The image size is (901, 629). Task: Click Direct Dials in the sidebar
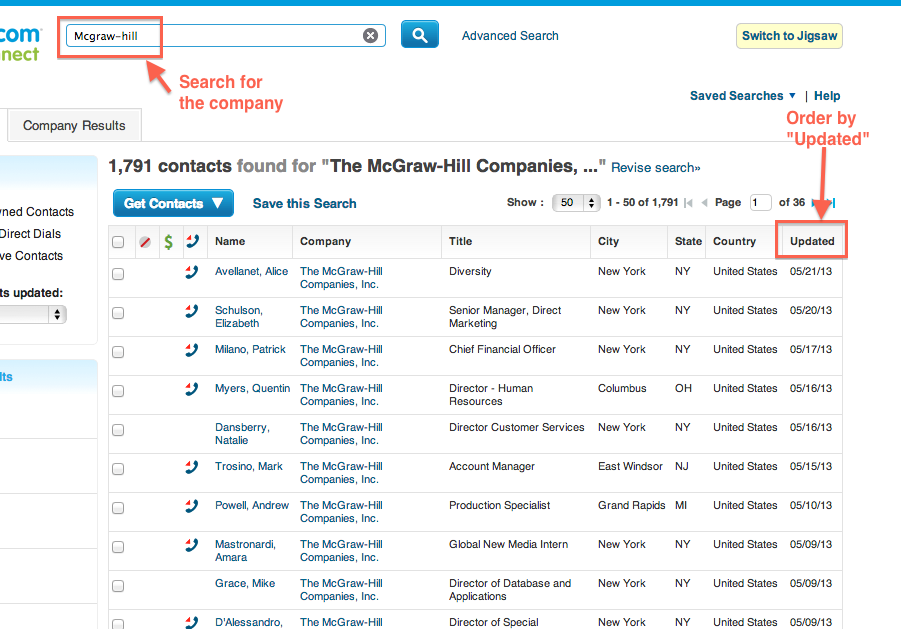[30, 234]
